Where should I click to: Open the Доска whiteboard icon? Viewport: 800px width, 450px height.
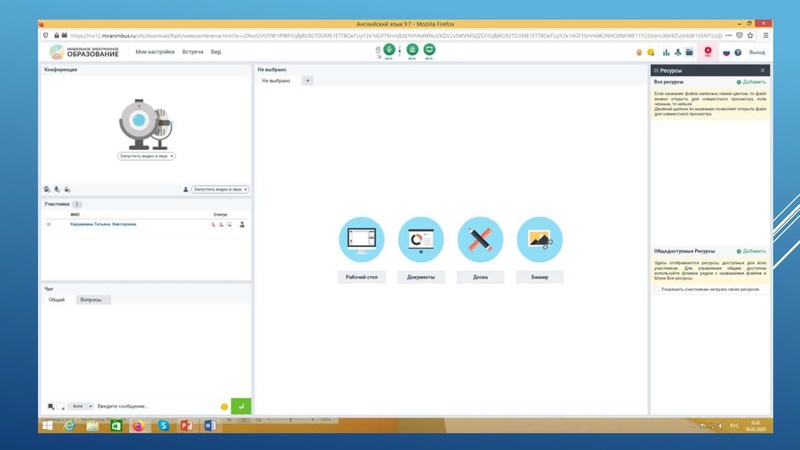(480, 239)
